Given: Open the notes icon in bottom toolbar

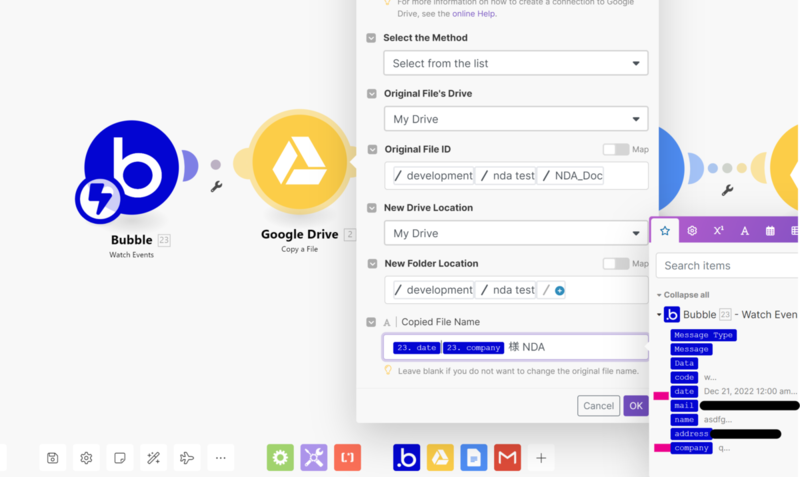Looking at the screenshot, I should click(x=120, y=458).
